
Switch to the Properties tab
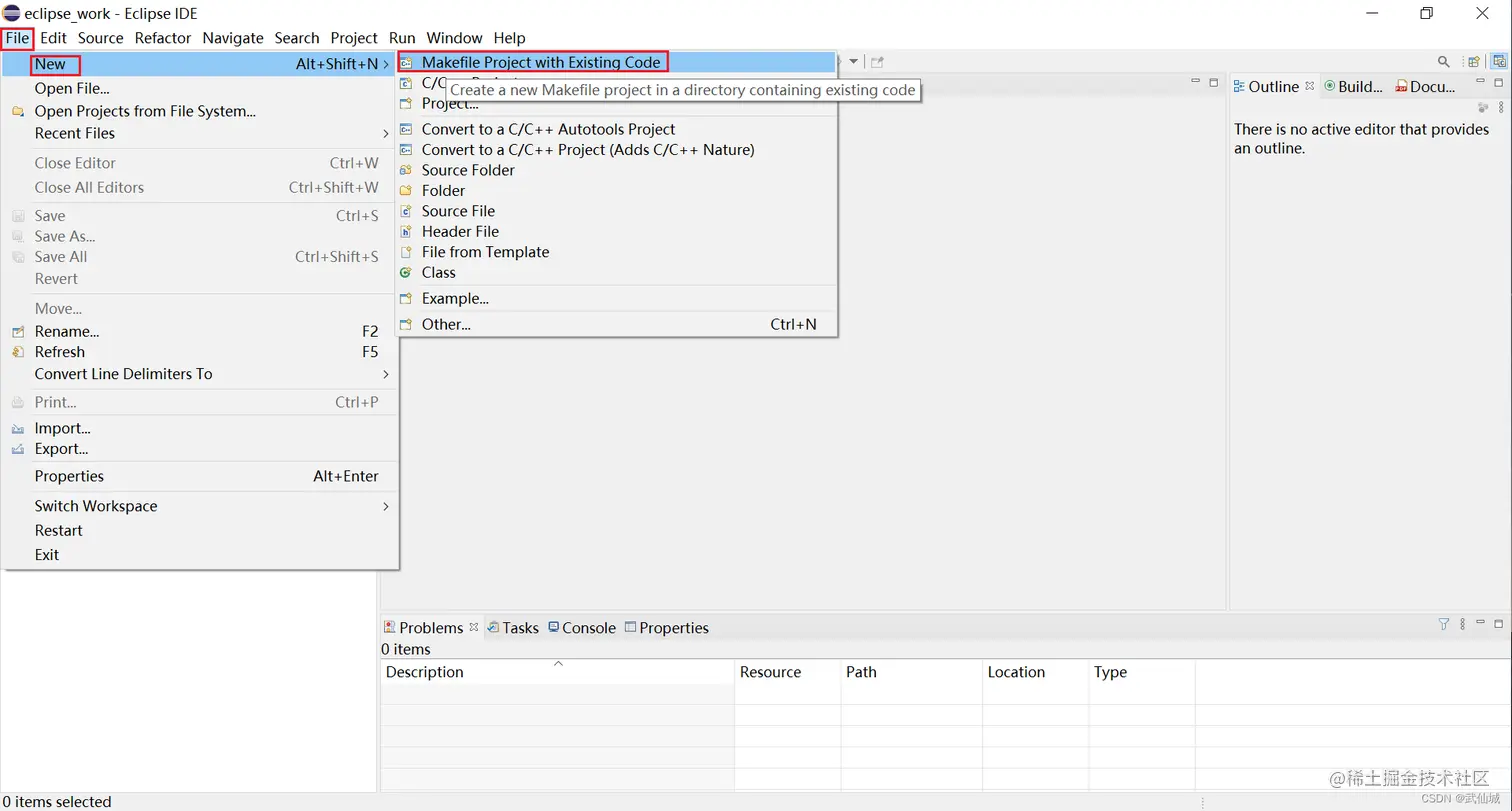666,627
